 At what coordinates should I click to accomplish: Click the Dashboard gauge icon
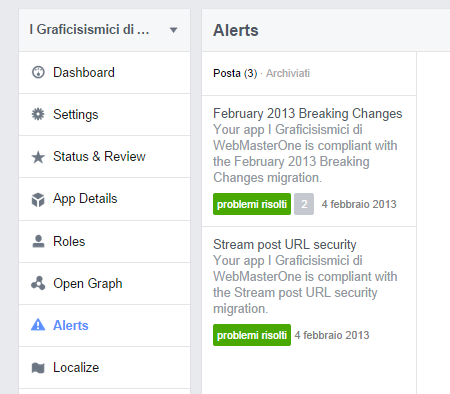point(38,72)
